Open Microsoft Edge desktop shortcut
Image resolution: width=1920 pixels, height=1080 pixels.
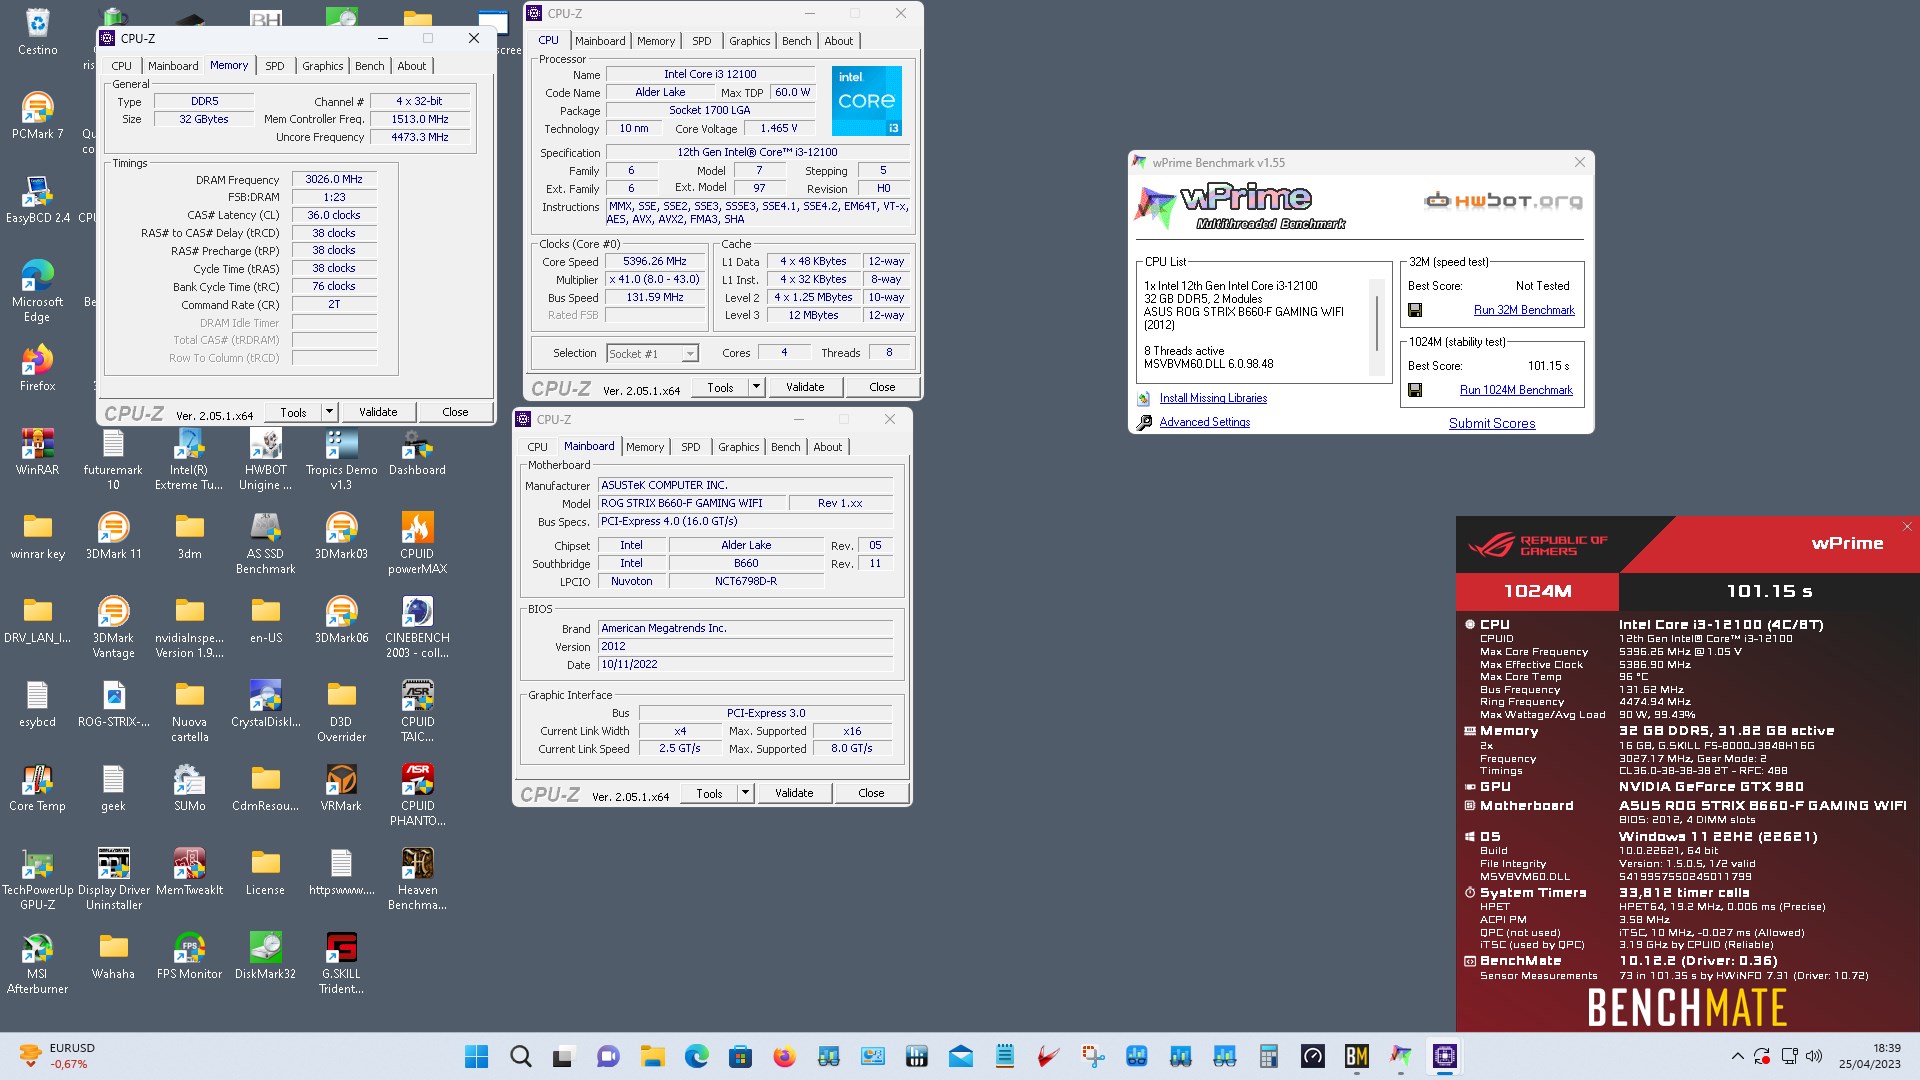37,290
